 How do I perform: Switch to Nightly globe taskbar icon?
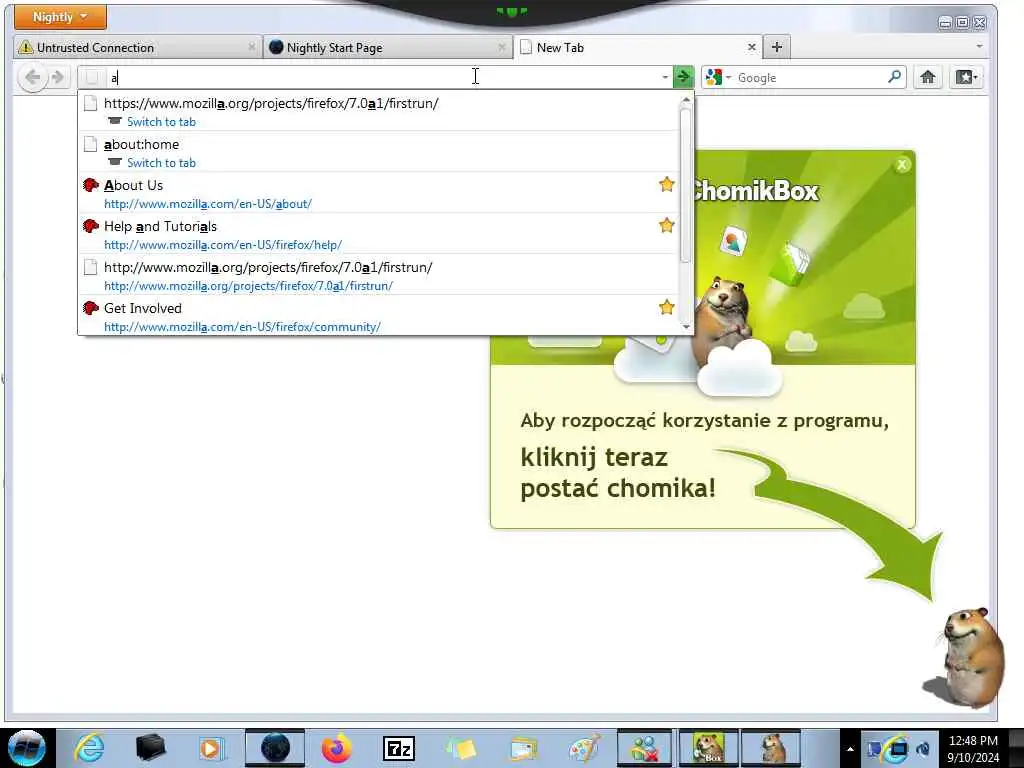tap(275, 748)
